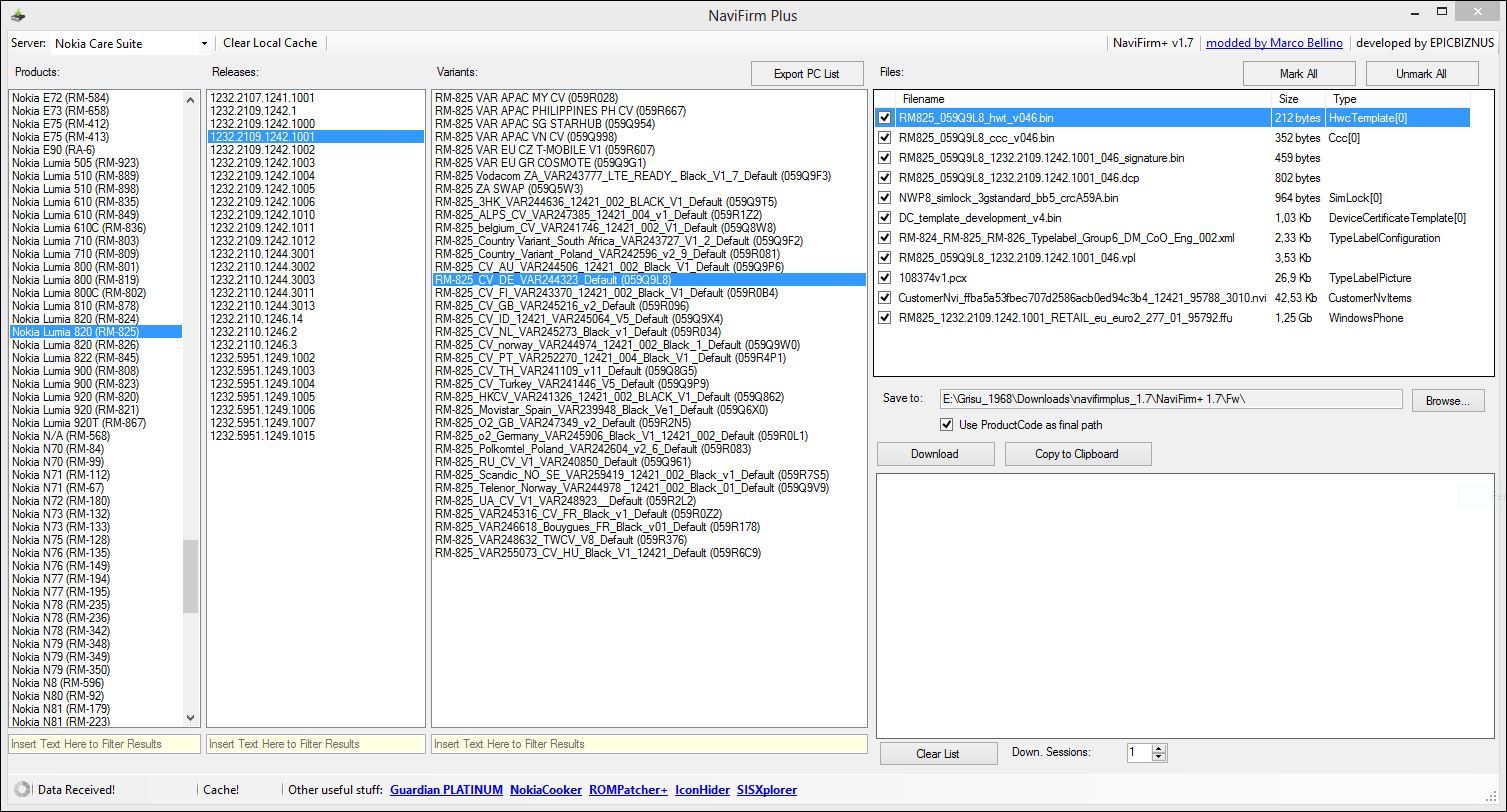Click the Browse... button
Screen dimensions: 1507x812
1447,401
